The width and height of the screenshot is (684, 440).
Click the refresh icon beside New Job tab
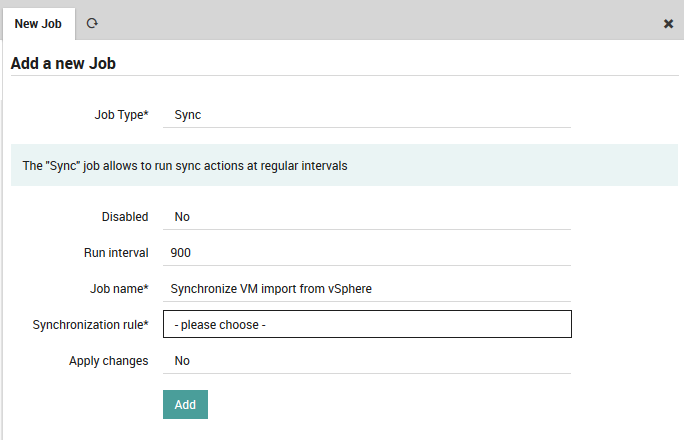92,23
